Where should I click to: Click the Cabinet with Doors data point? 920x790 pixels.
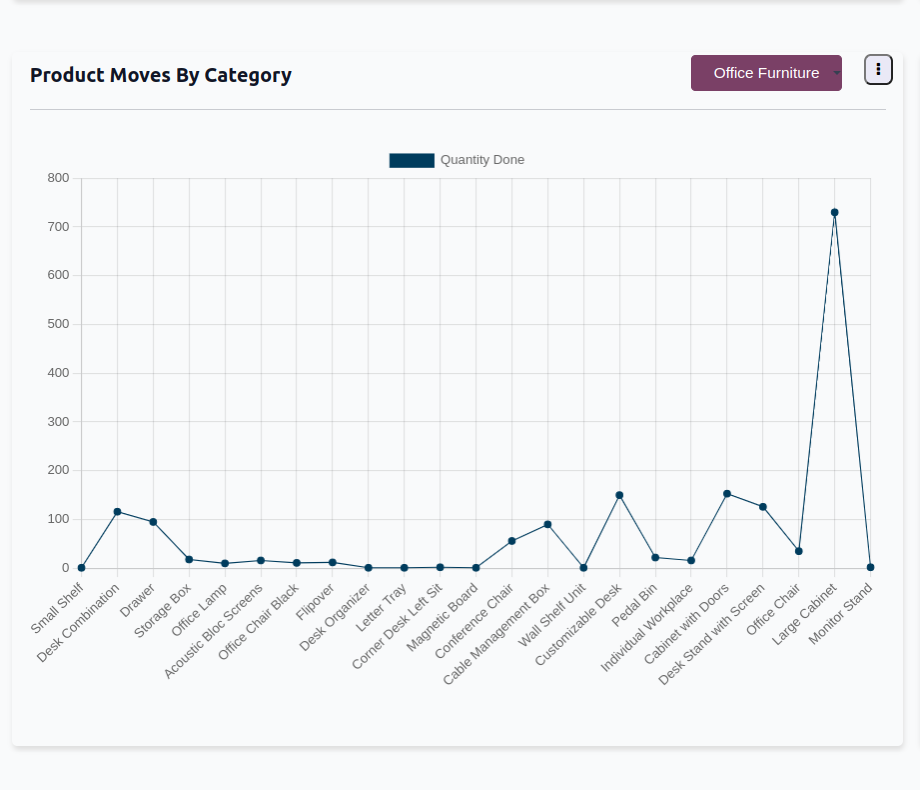pos(727,494)
